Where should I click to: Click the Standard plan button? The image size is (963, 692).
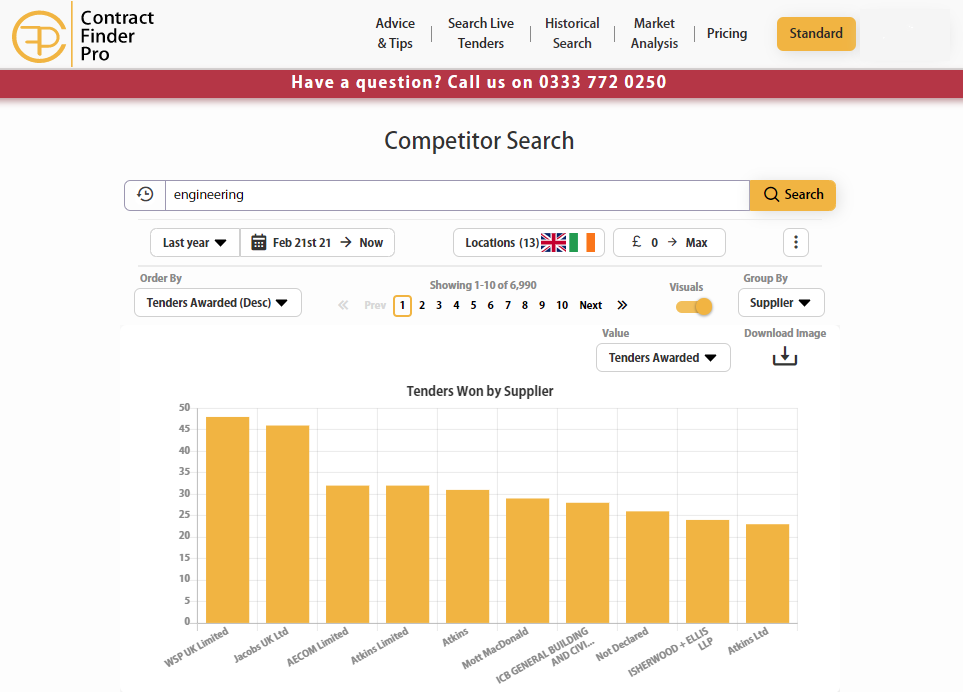click(x=816, y=34)
